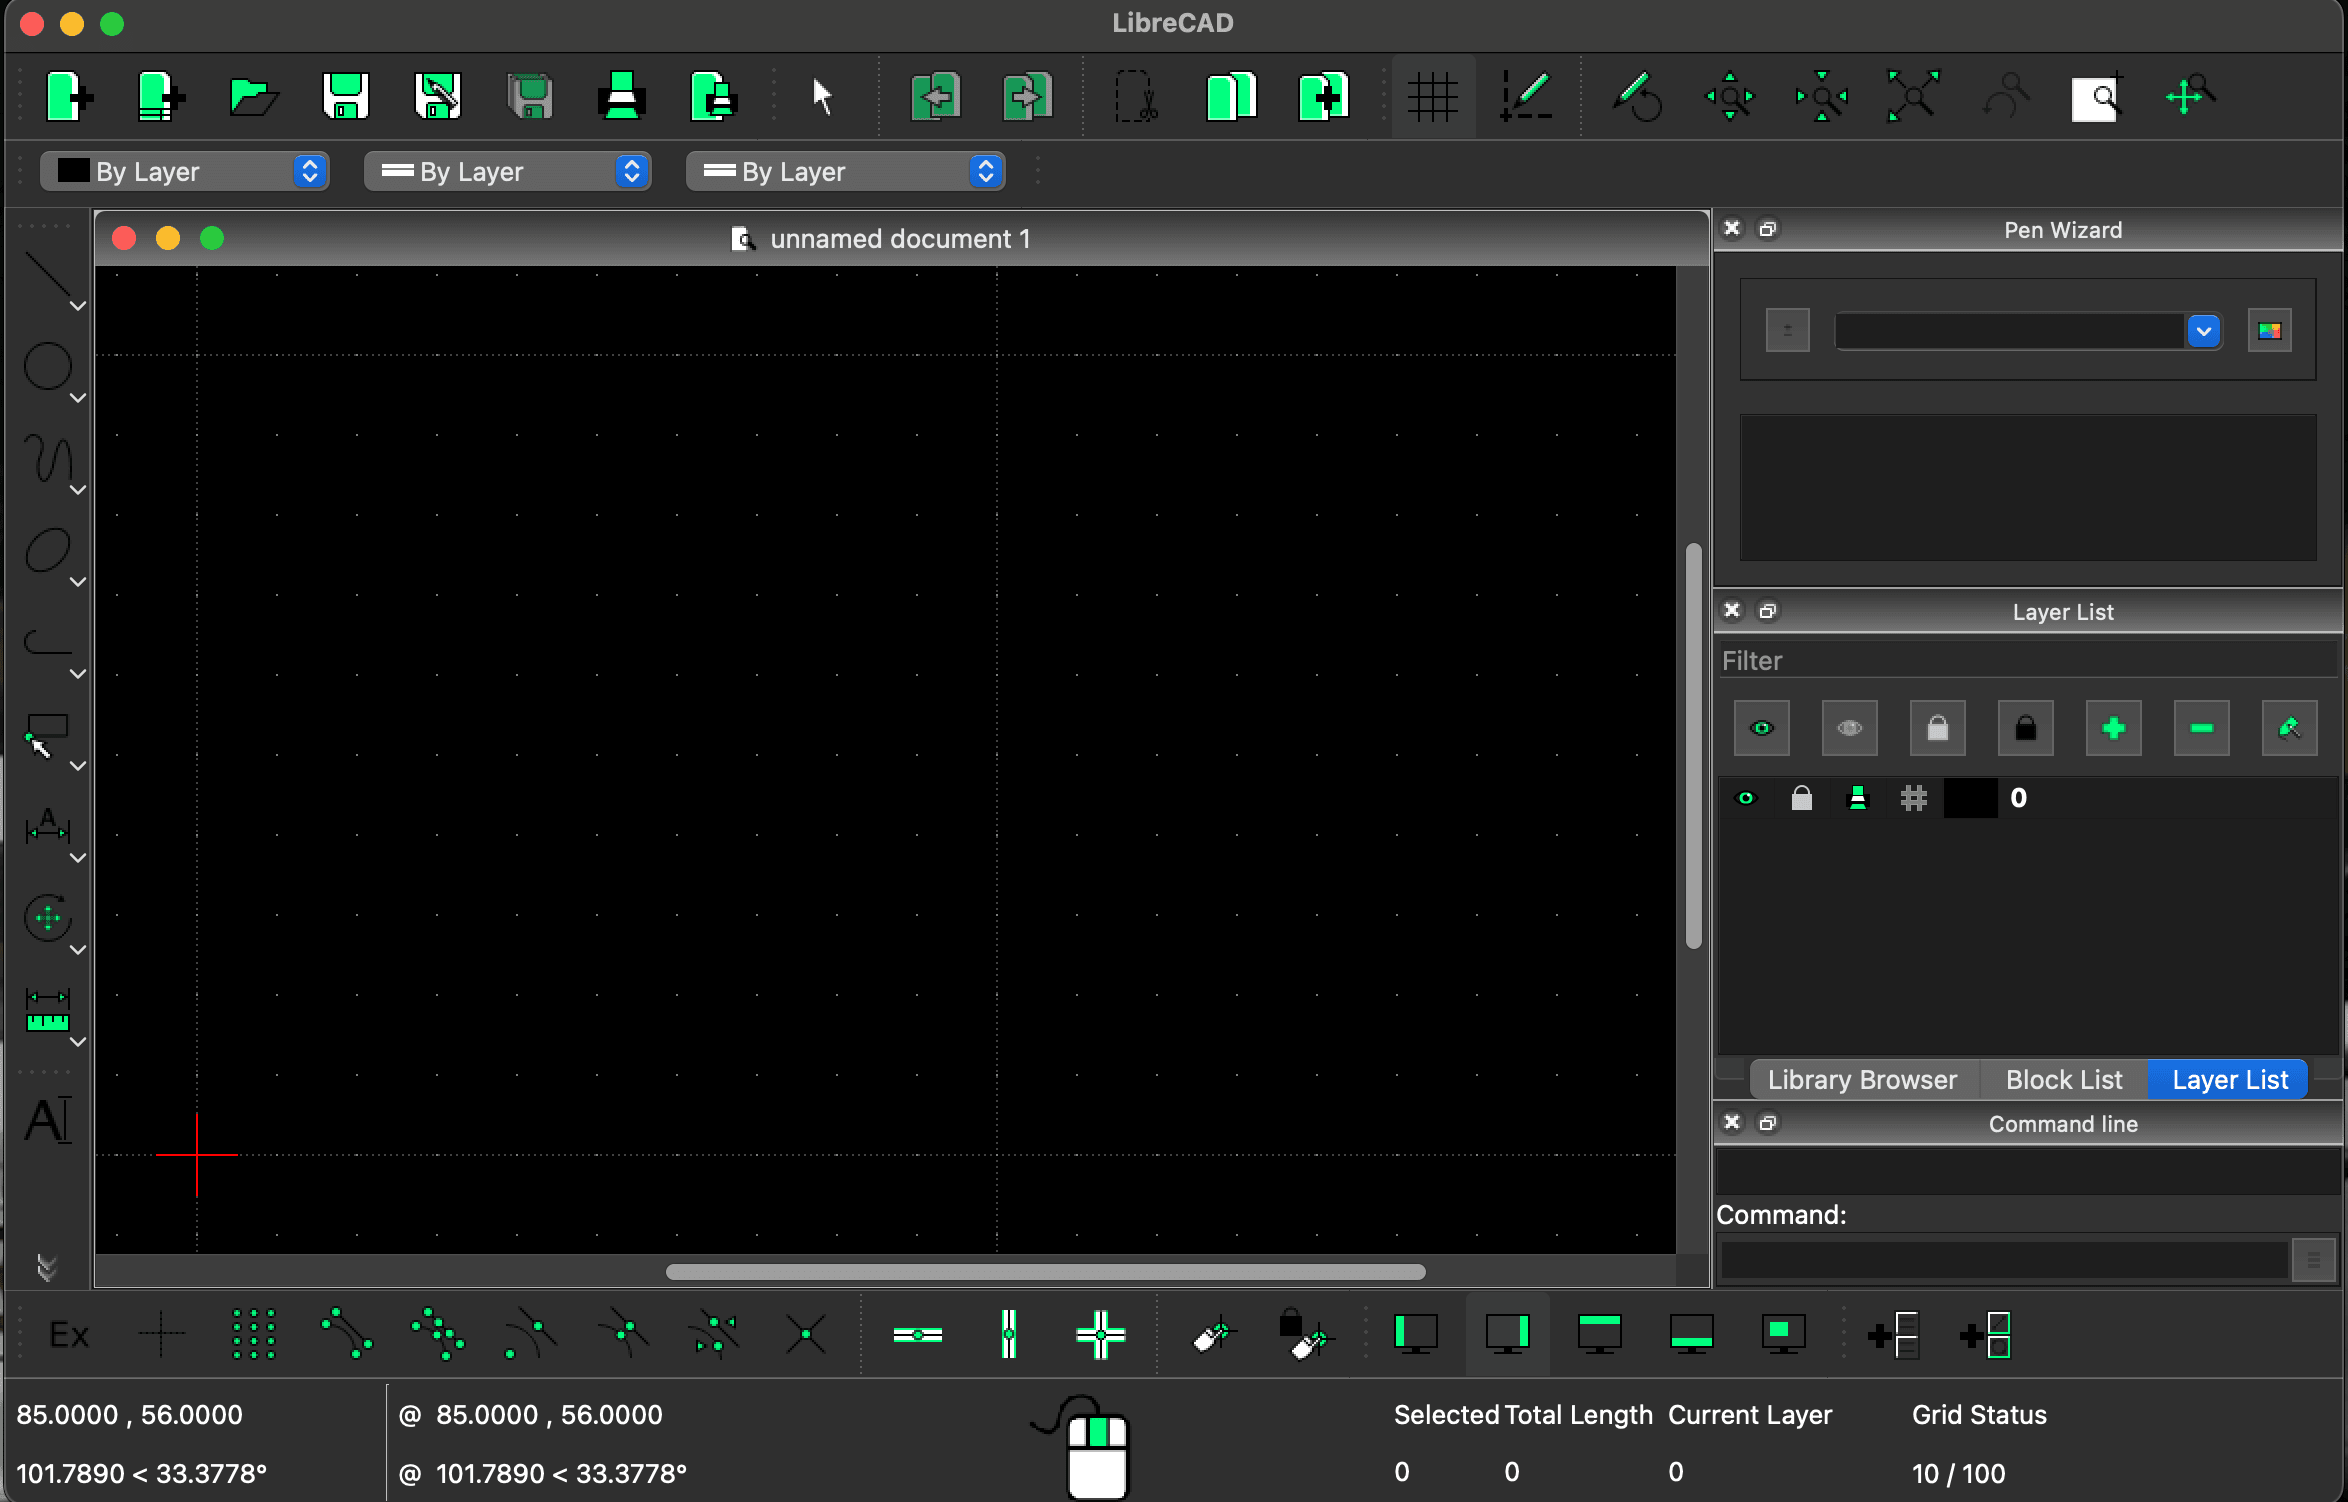This screenshot has height=1502, width=2348.
Task: Switch to Block List tab
Action: [2064, 1080]
